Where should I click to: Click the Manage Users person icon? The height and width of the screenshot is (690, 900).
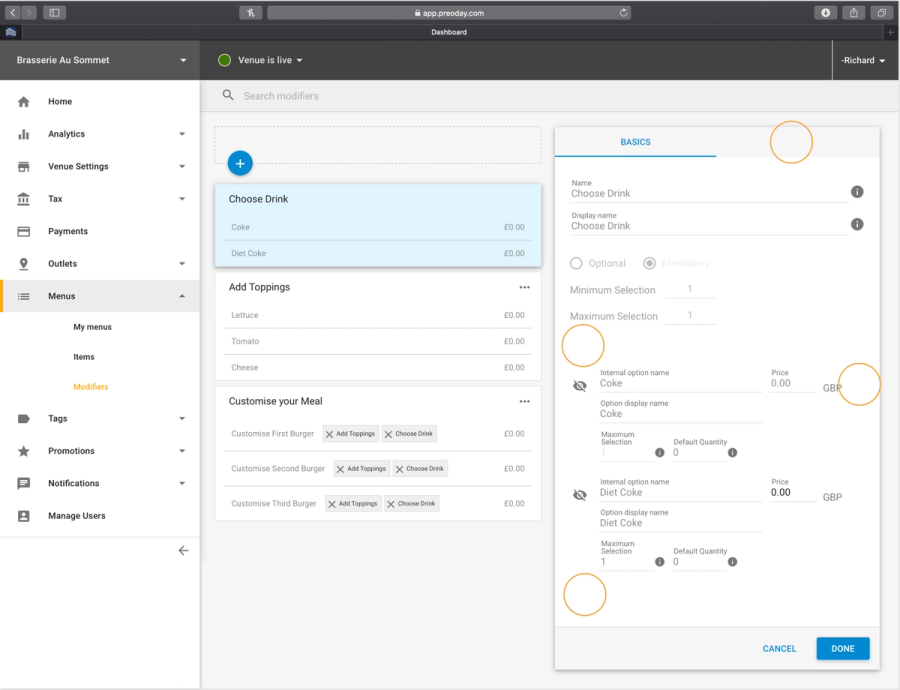tap(24, 516)
